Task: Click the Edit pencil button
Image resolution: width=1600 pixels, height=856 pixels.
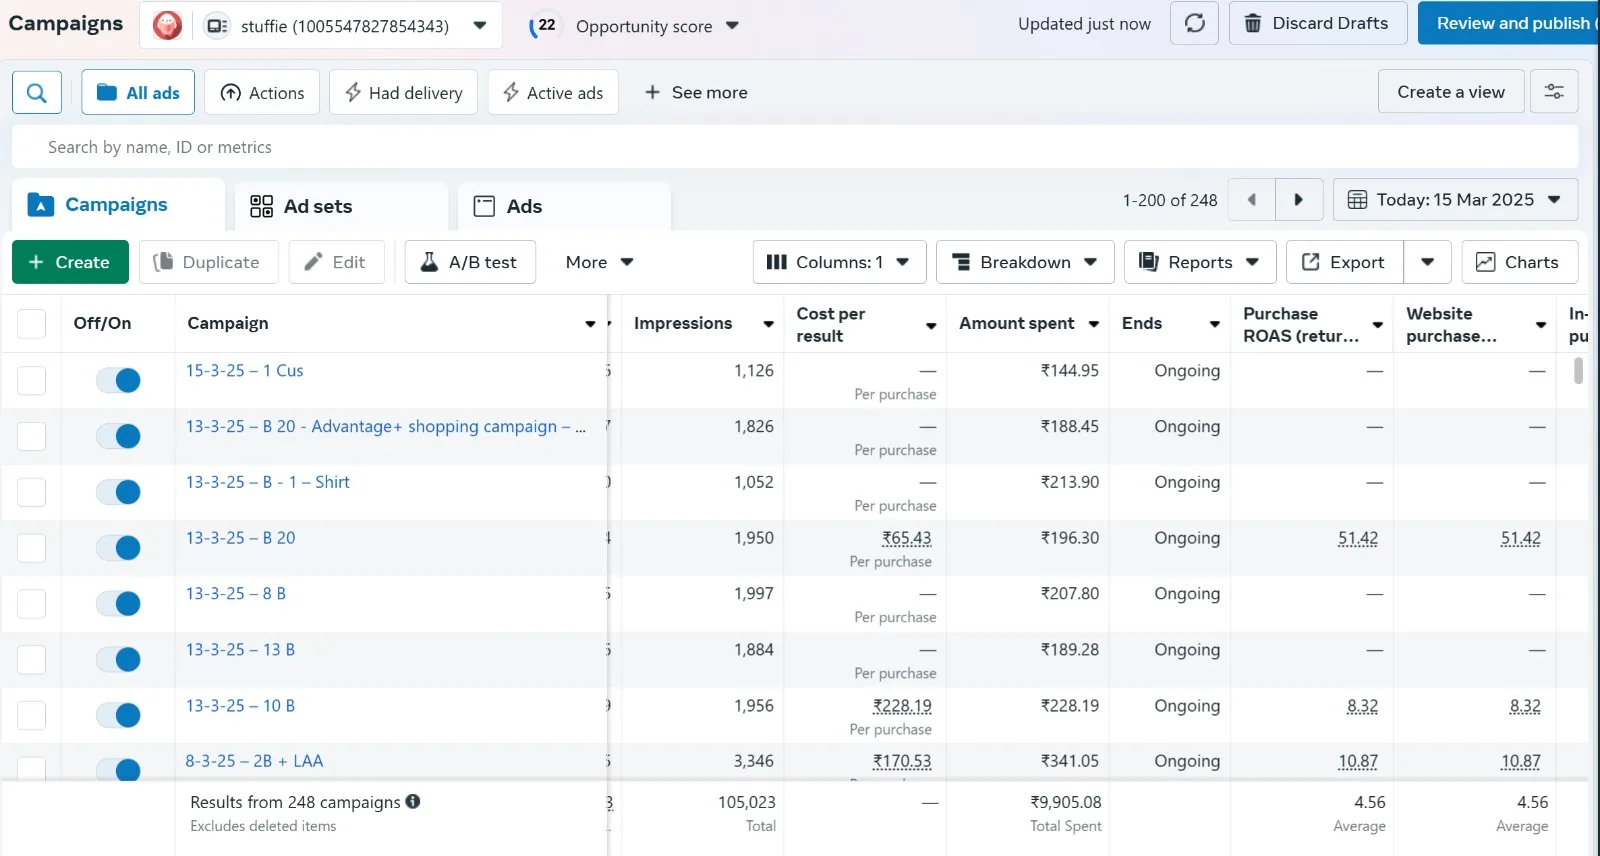Action: [336, 262]
